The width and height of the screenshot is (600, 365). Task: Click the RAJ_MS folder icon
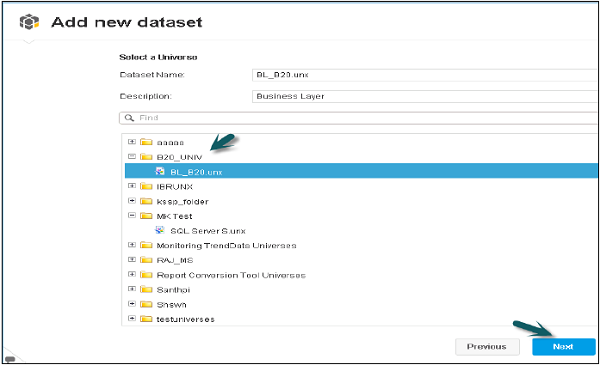coord(146,260)
